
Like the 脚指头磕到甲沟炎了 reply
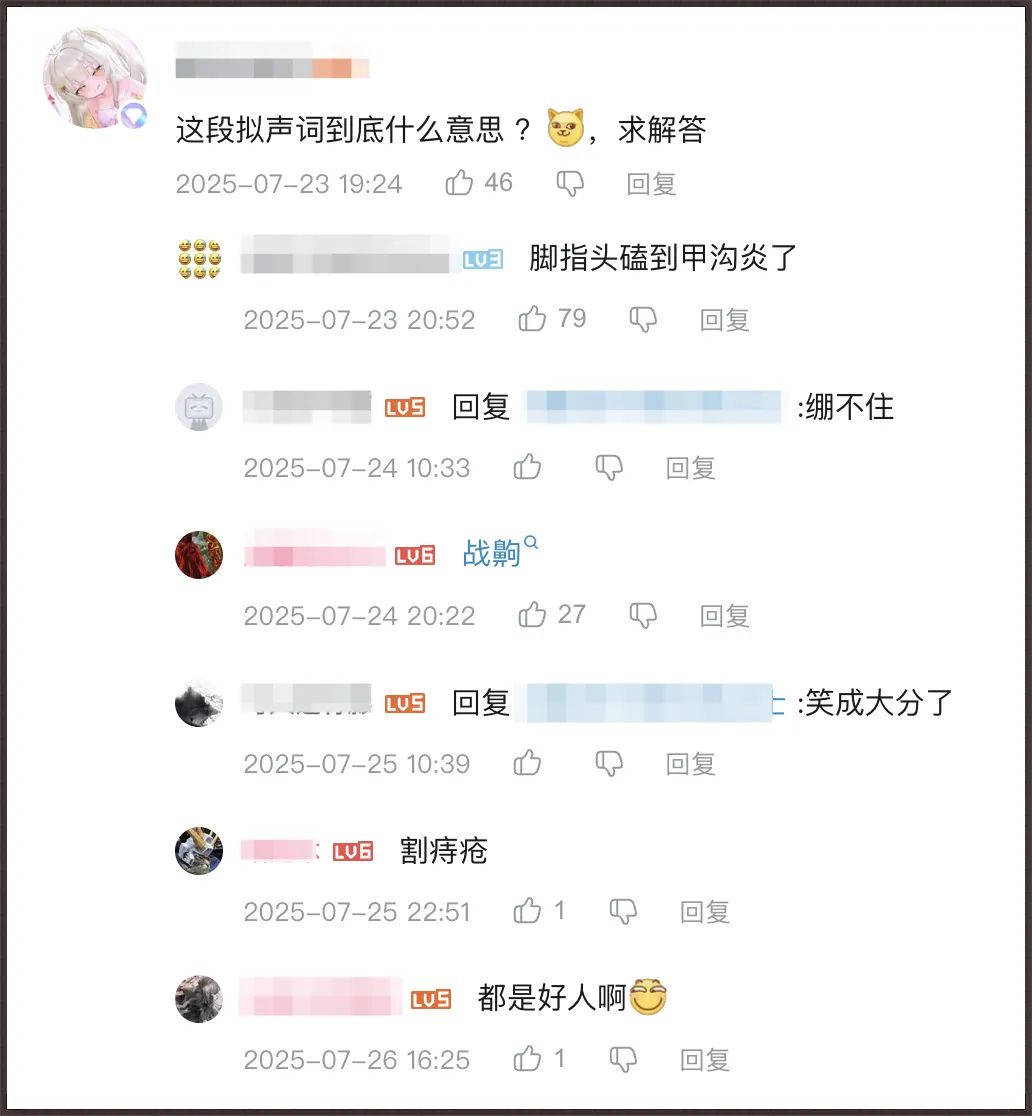[532, 319]
